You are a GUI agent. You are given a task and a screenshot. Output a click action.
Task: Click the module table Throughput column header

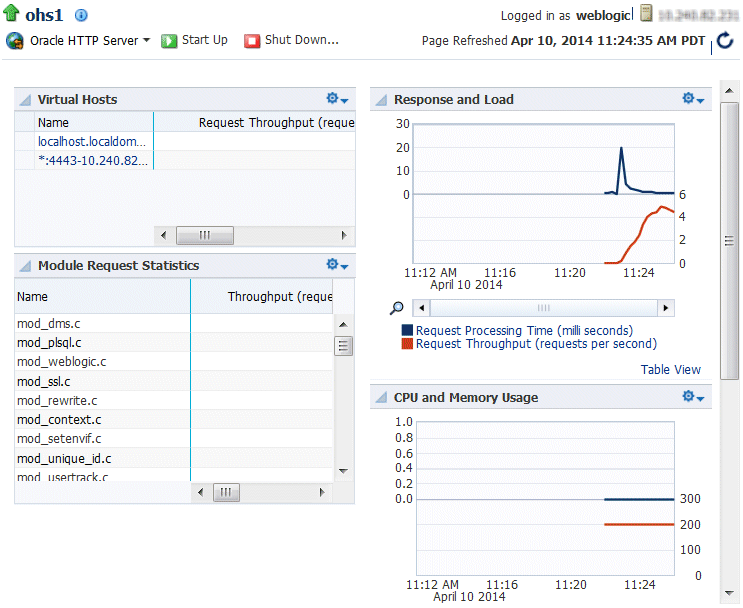[x=262, y=296]
